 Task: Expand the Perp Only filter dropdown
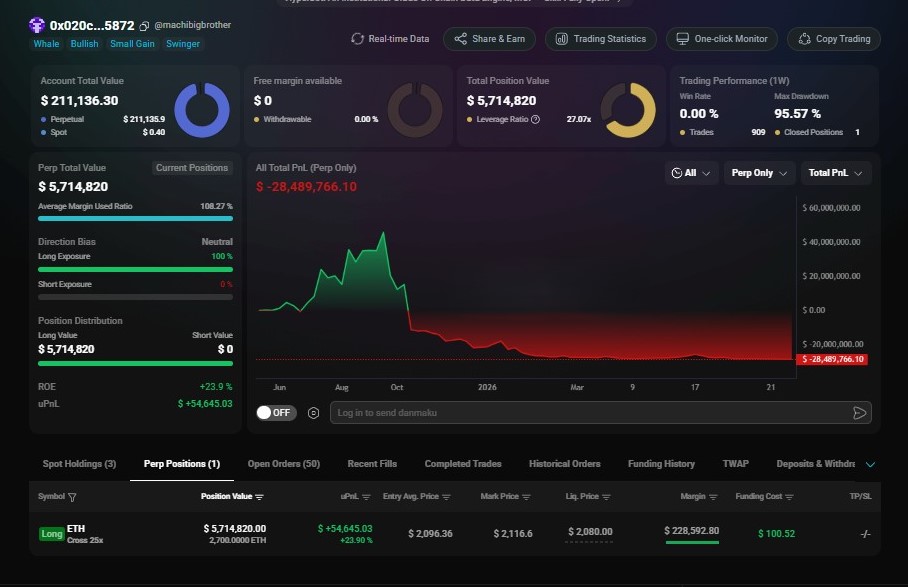point(759,172)
